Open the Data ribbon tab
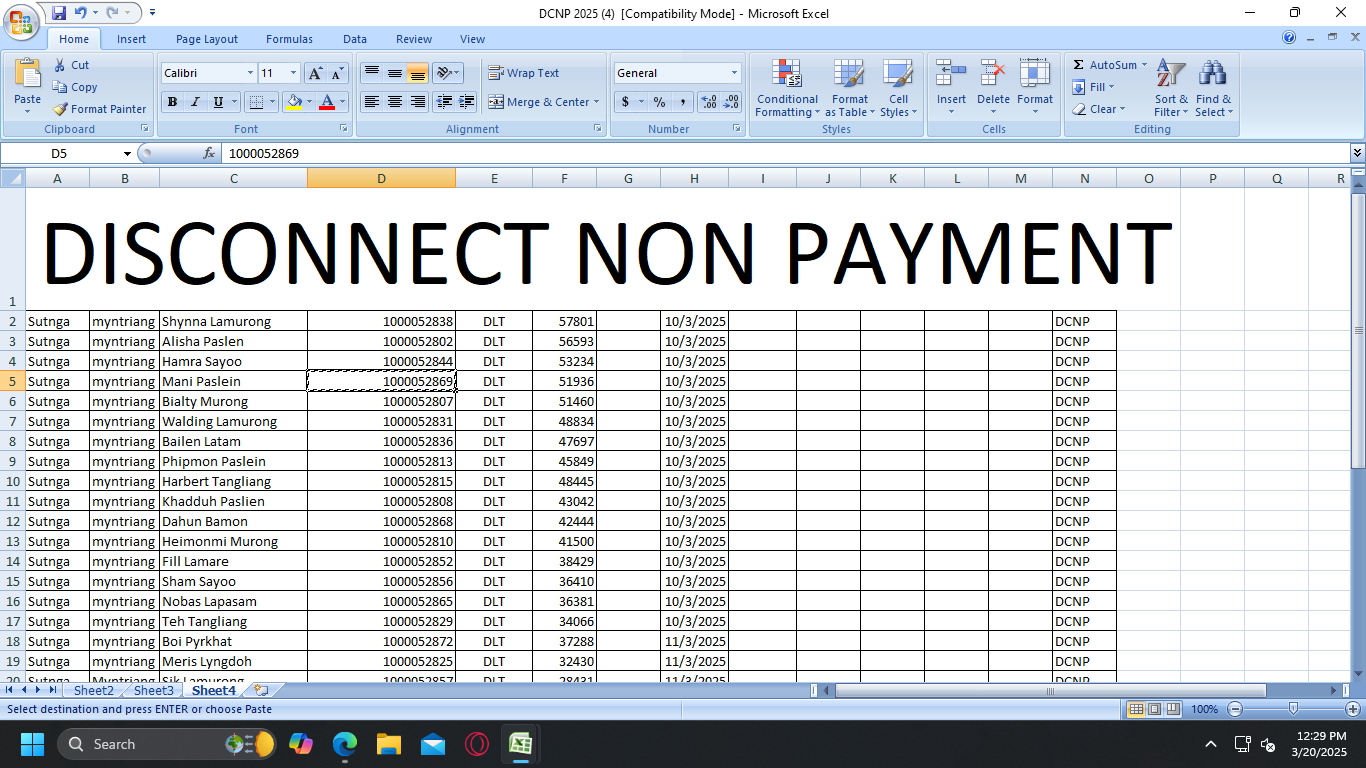The width and height of the screenshot is (1366, 768). click(x=355, y=39)
